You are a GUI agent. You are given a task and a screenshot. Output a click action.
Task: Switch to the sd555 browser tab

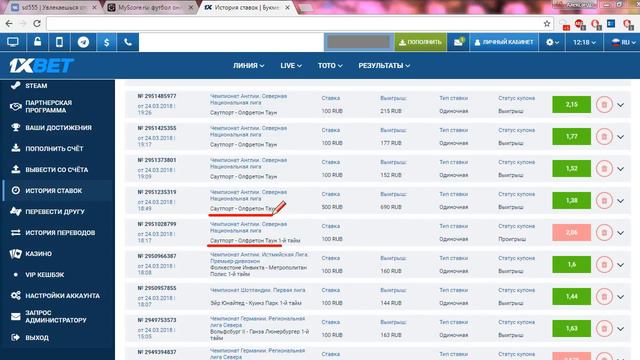click(53, 7)
